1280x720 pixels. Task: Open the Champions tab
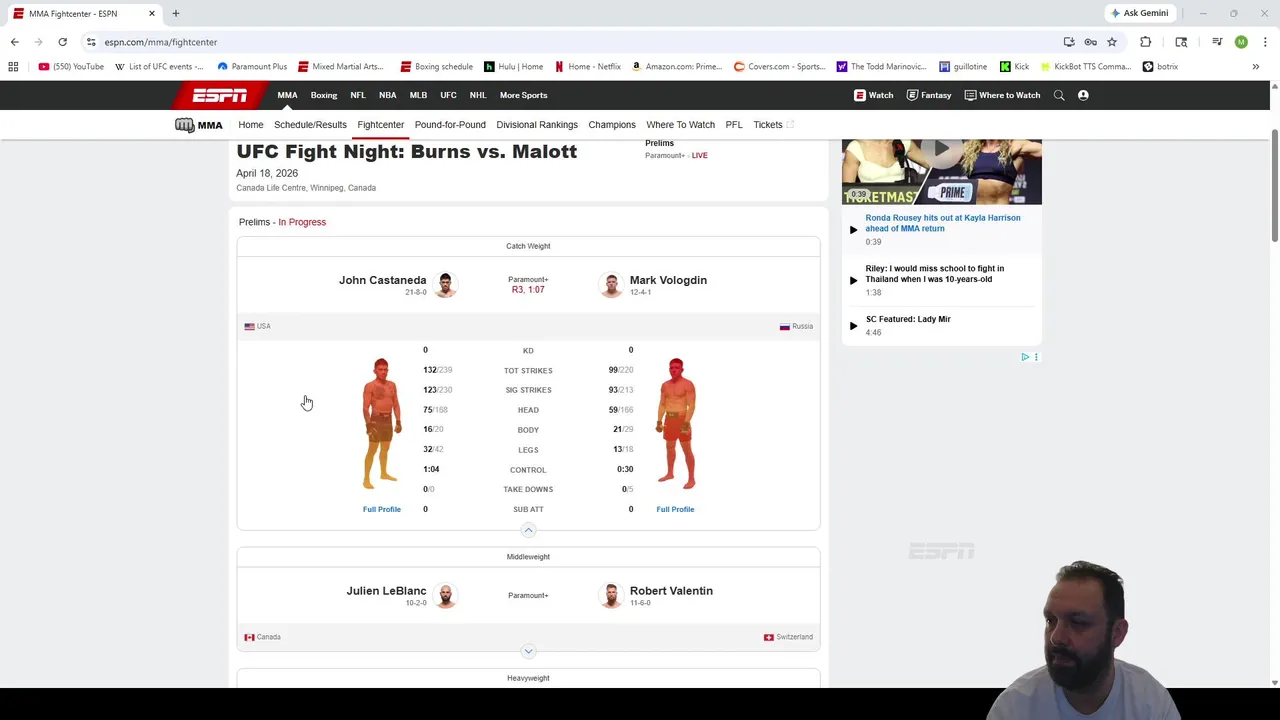(612, 125)
